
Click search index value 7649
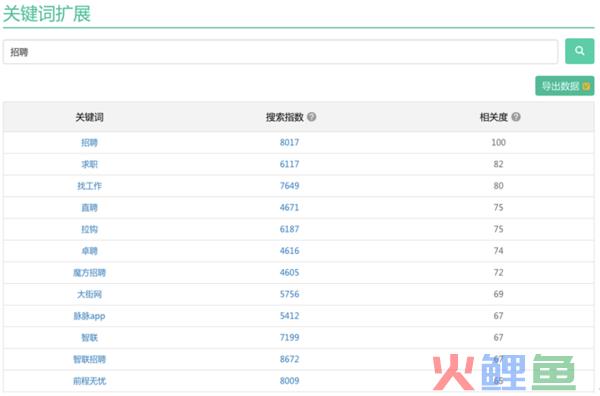click(289, 186)
